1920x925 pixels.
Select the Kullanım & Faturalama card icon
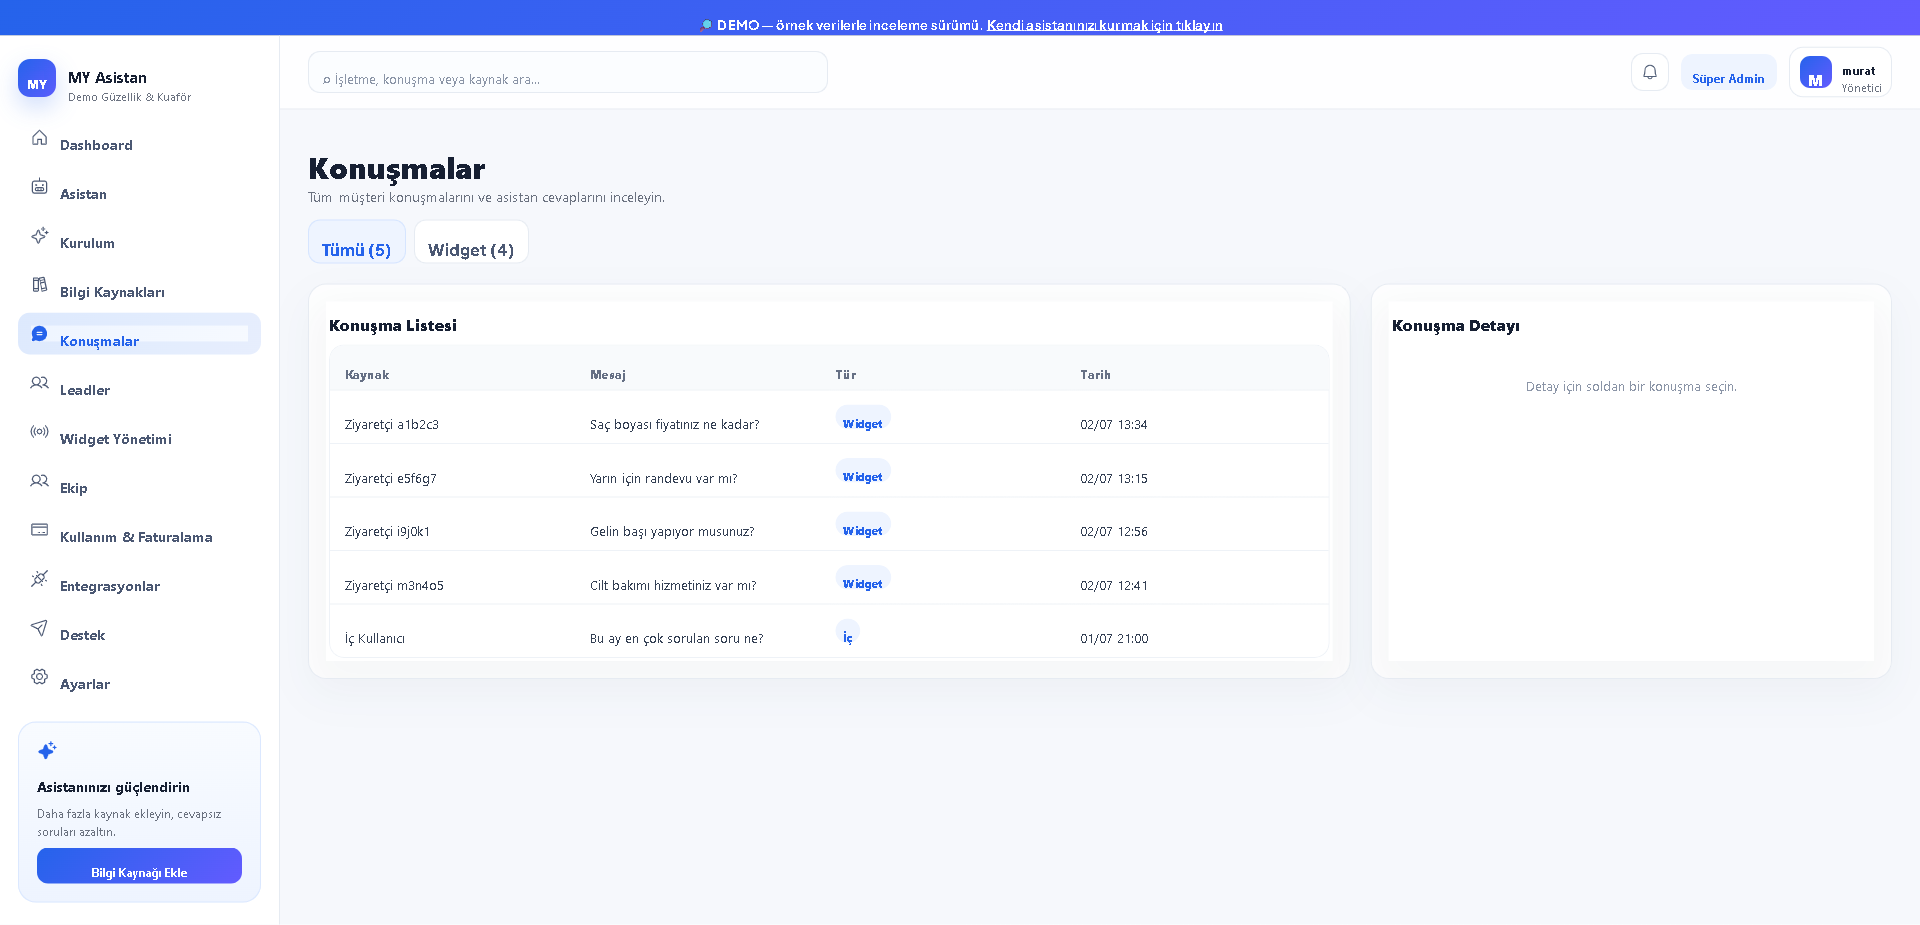39,530
